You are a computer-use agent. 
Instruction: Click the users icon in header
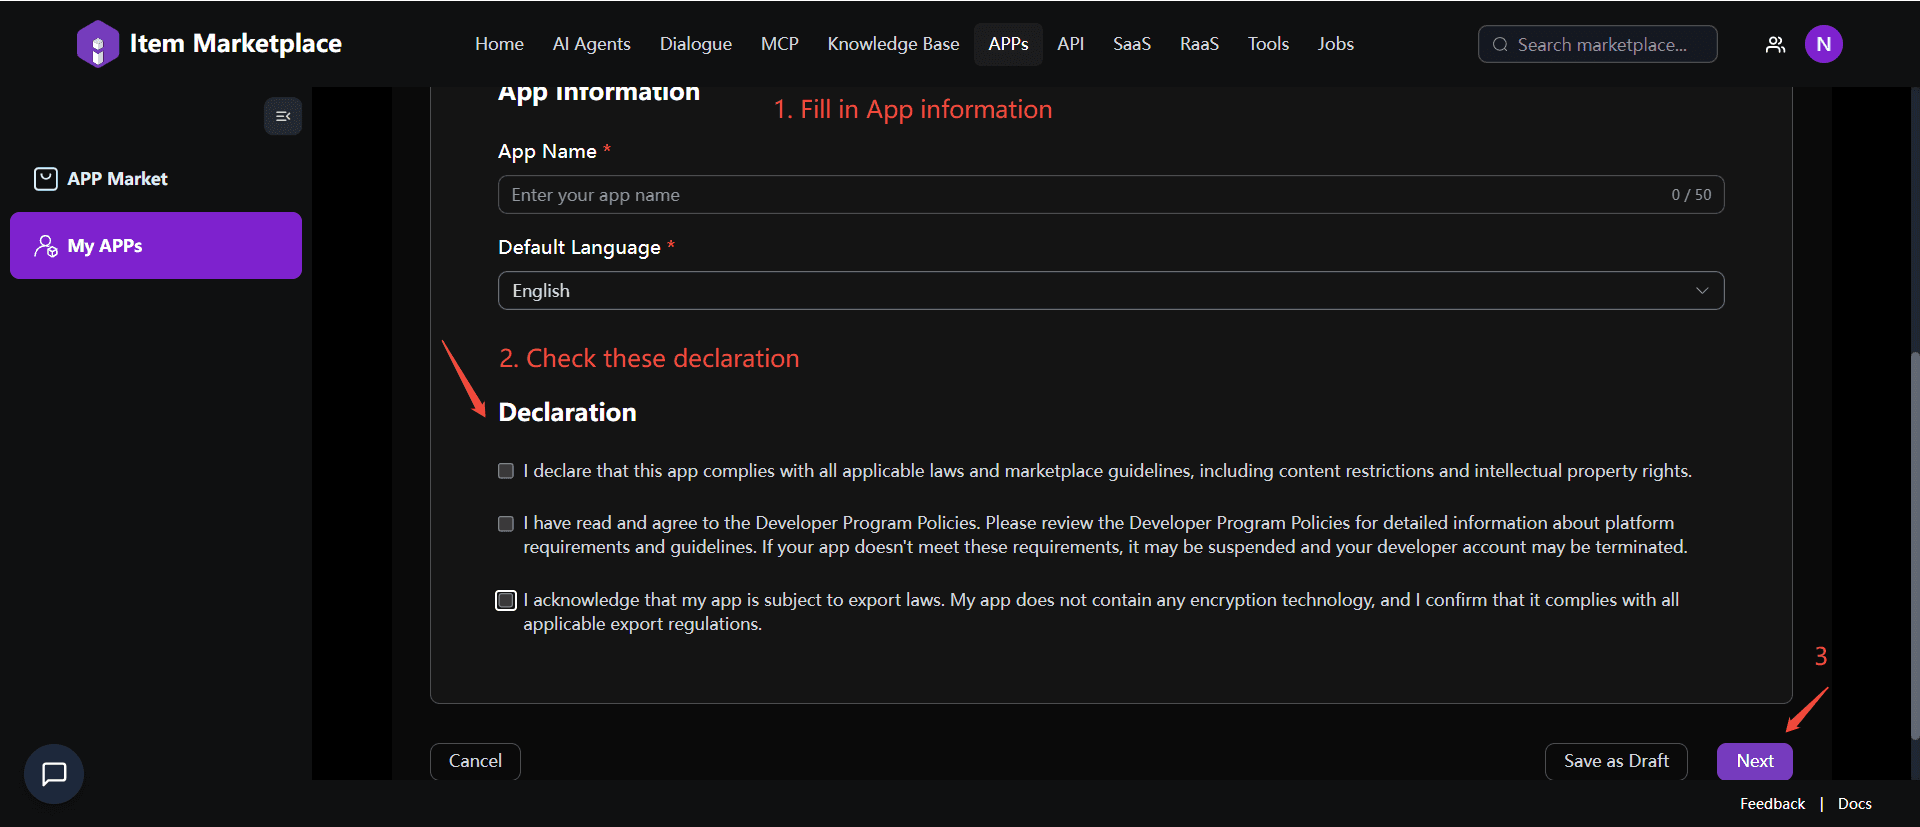coord(1775,44)
